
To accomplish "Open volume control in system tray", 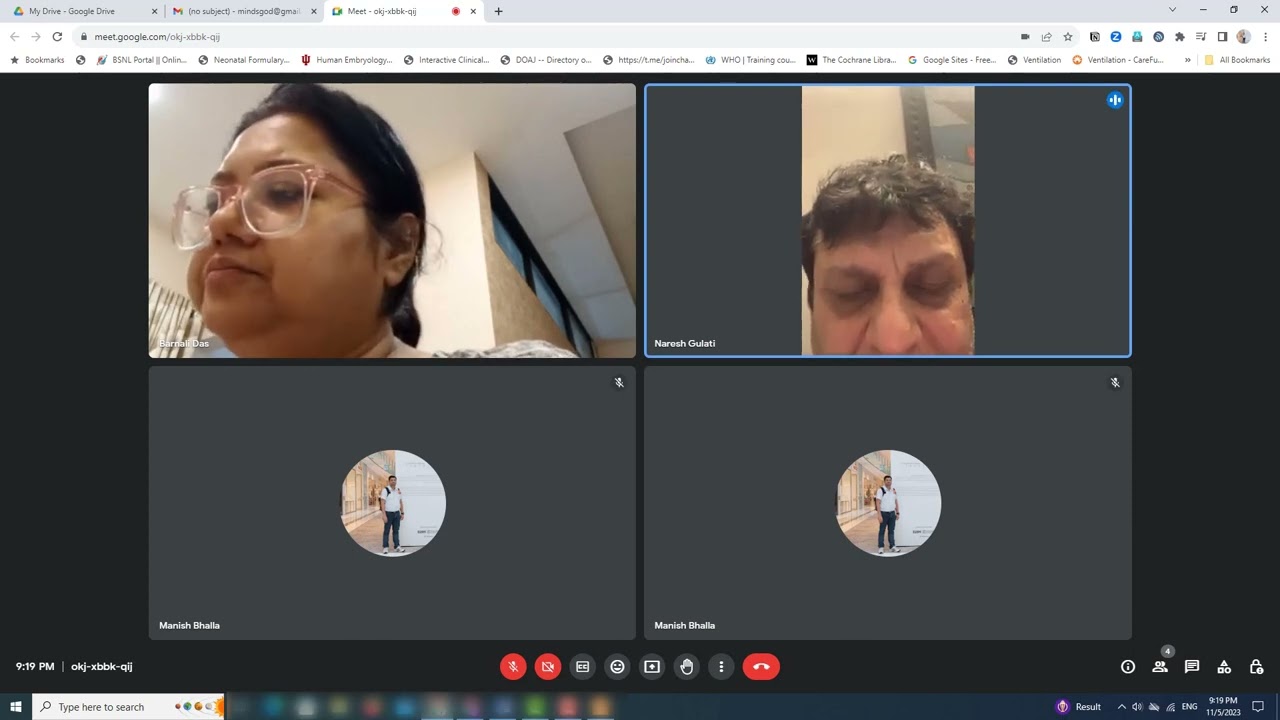I will click(1137, 706).
